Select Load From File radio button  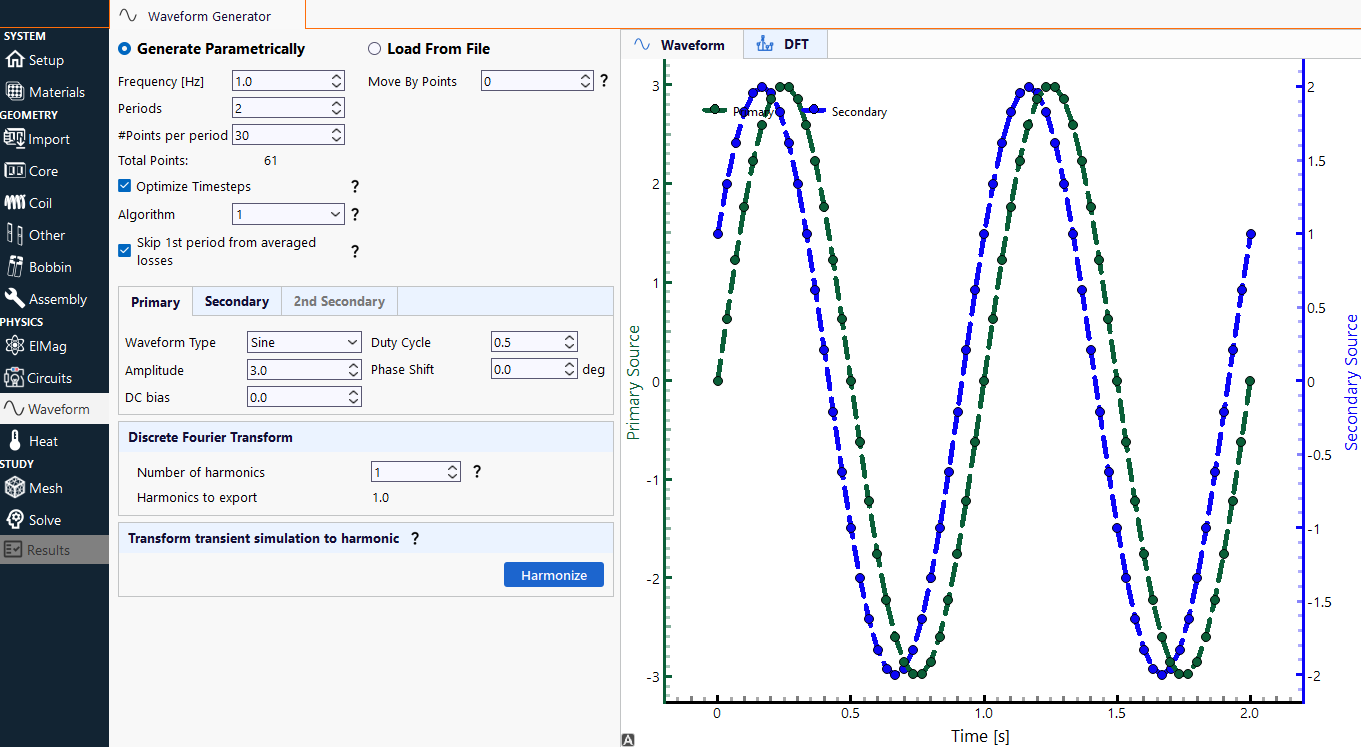[x=375, y=48]
